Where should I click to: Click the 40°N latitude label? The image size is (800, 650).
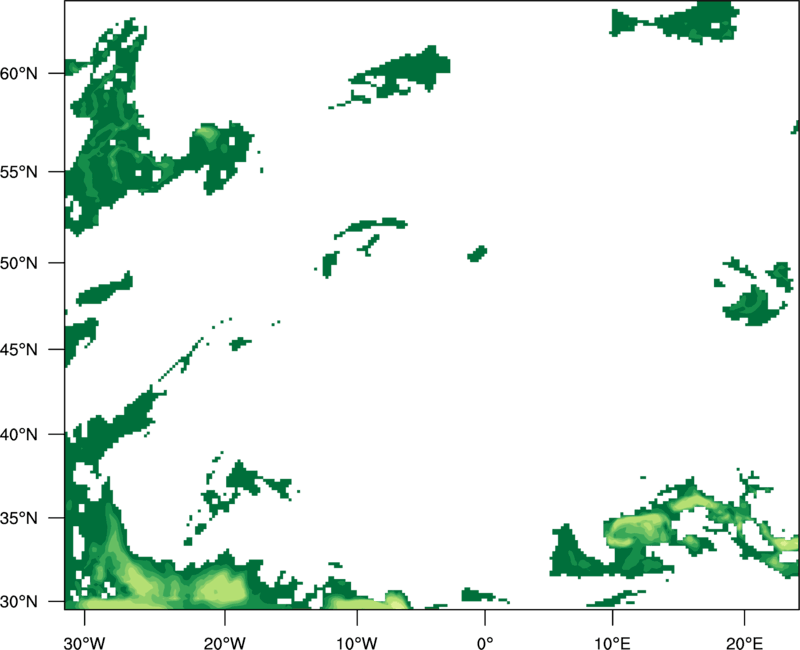tap(19, 435)
